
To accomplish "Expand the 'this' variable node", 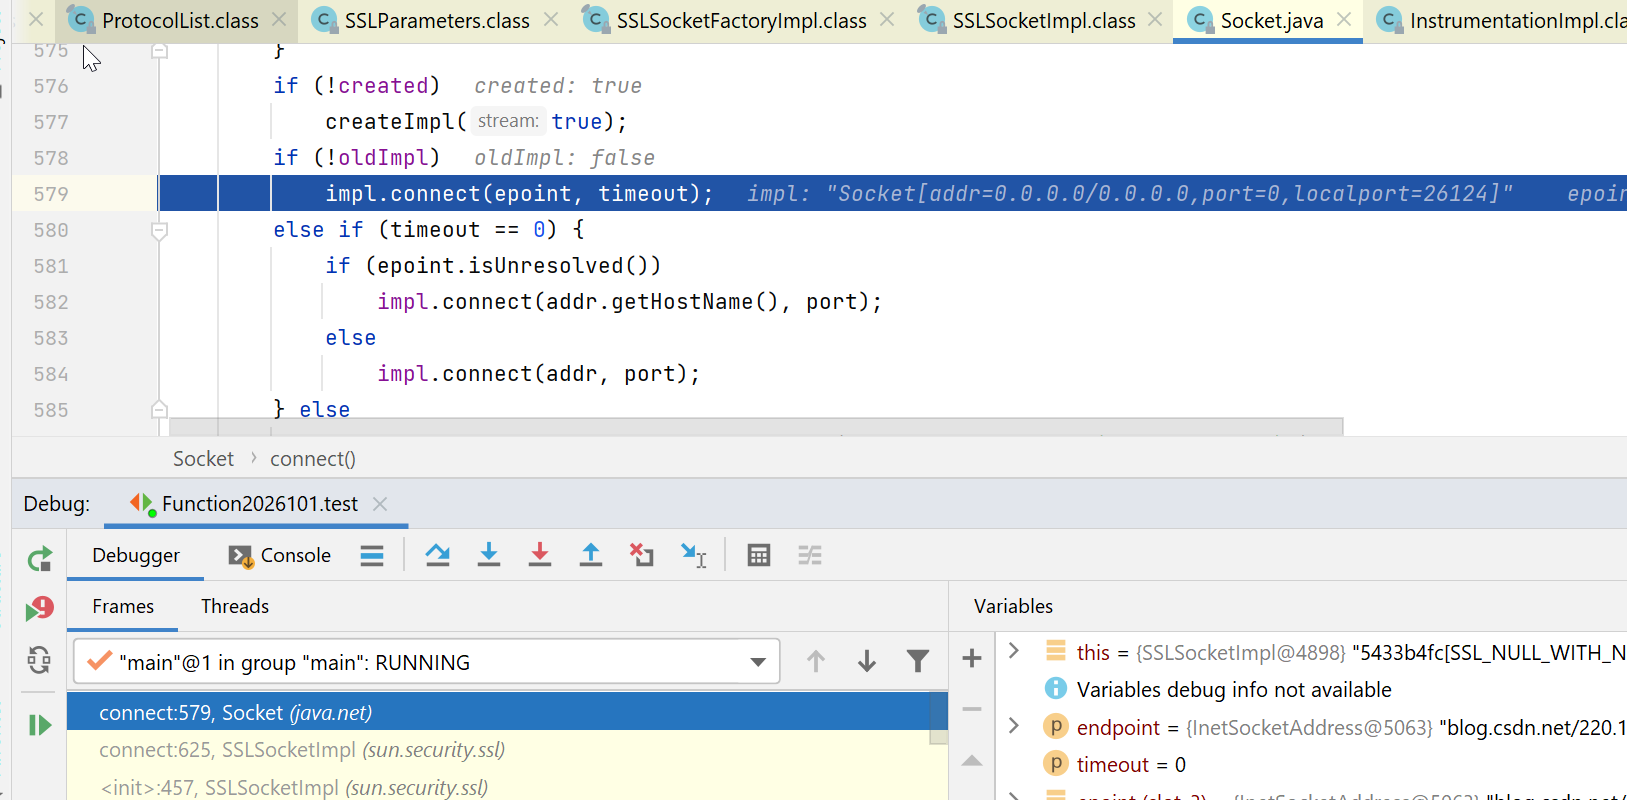I will click(1014, 651).
